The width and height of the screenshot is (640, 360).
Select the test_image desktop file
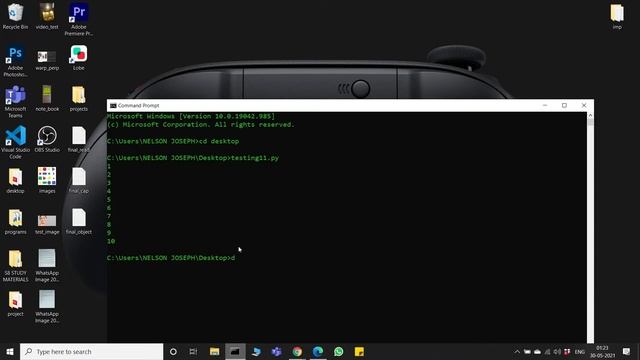(x=47, y=223)
